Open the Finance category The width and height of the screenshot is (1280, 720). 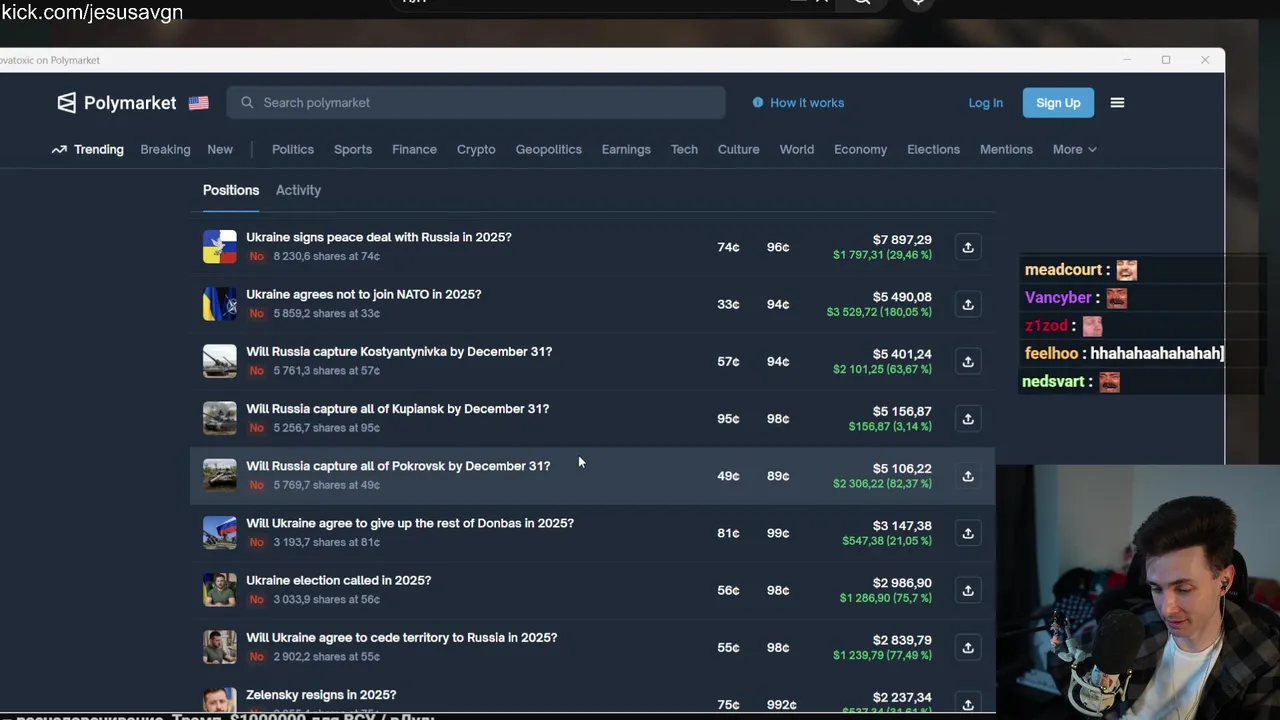coord(414,150)
